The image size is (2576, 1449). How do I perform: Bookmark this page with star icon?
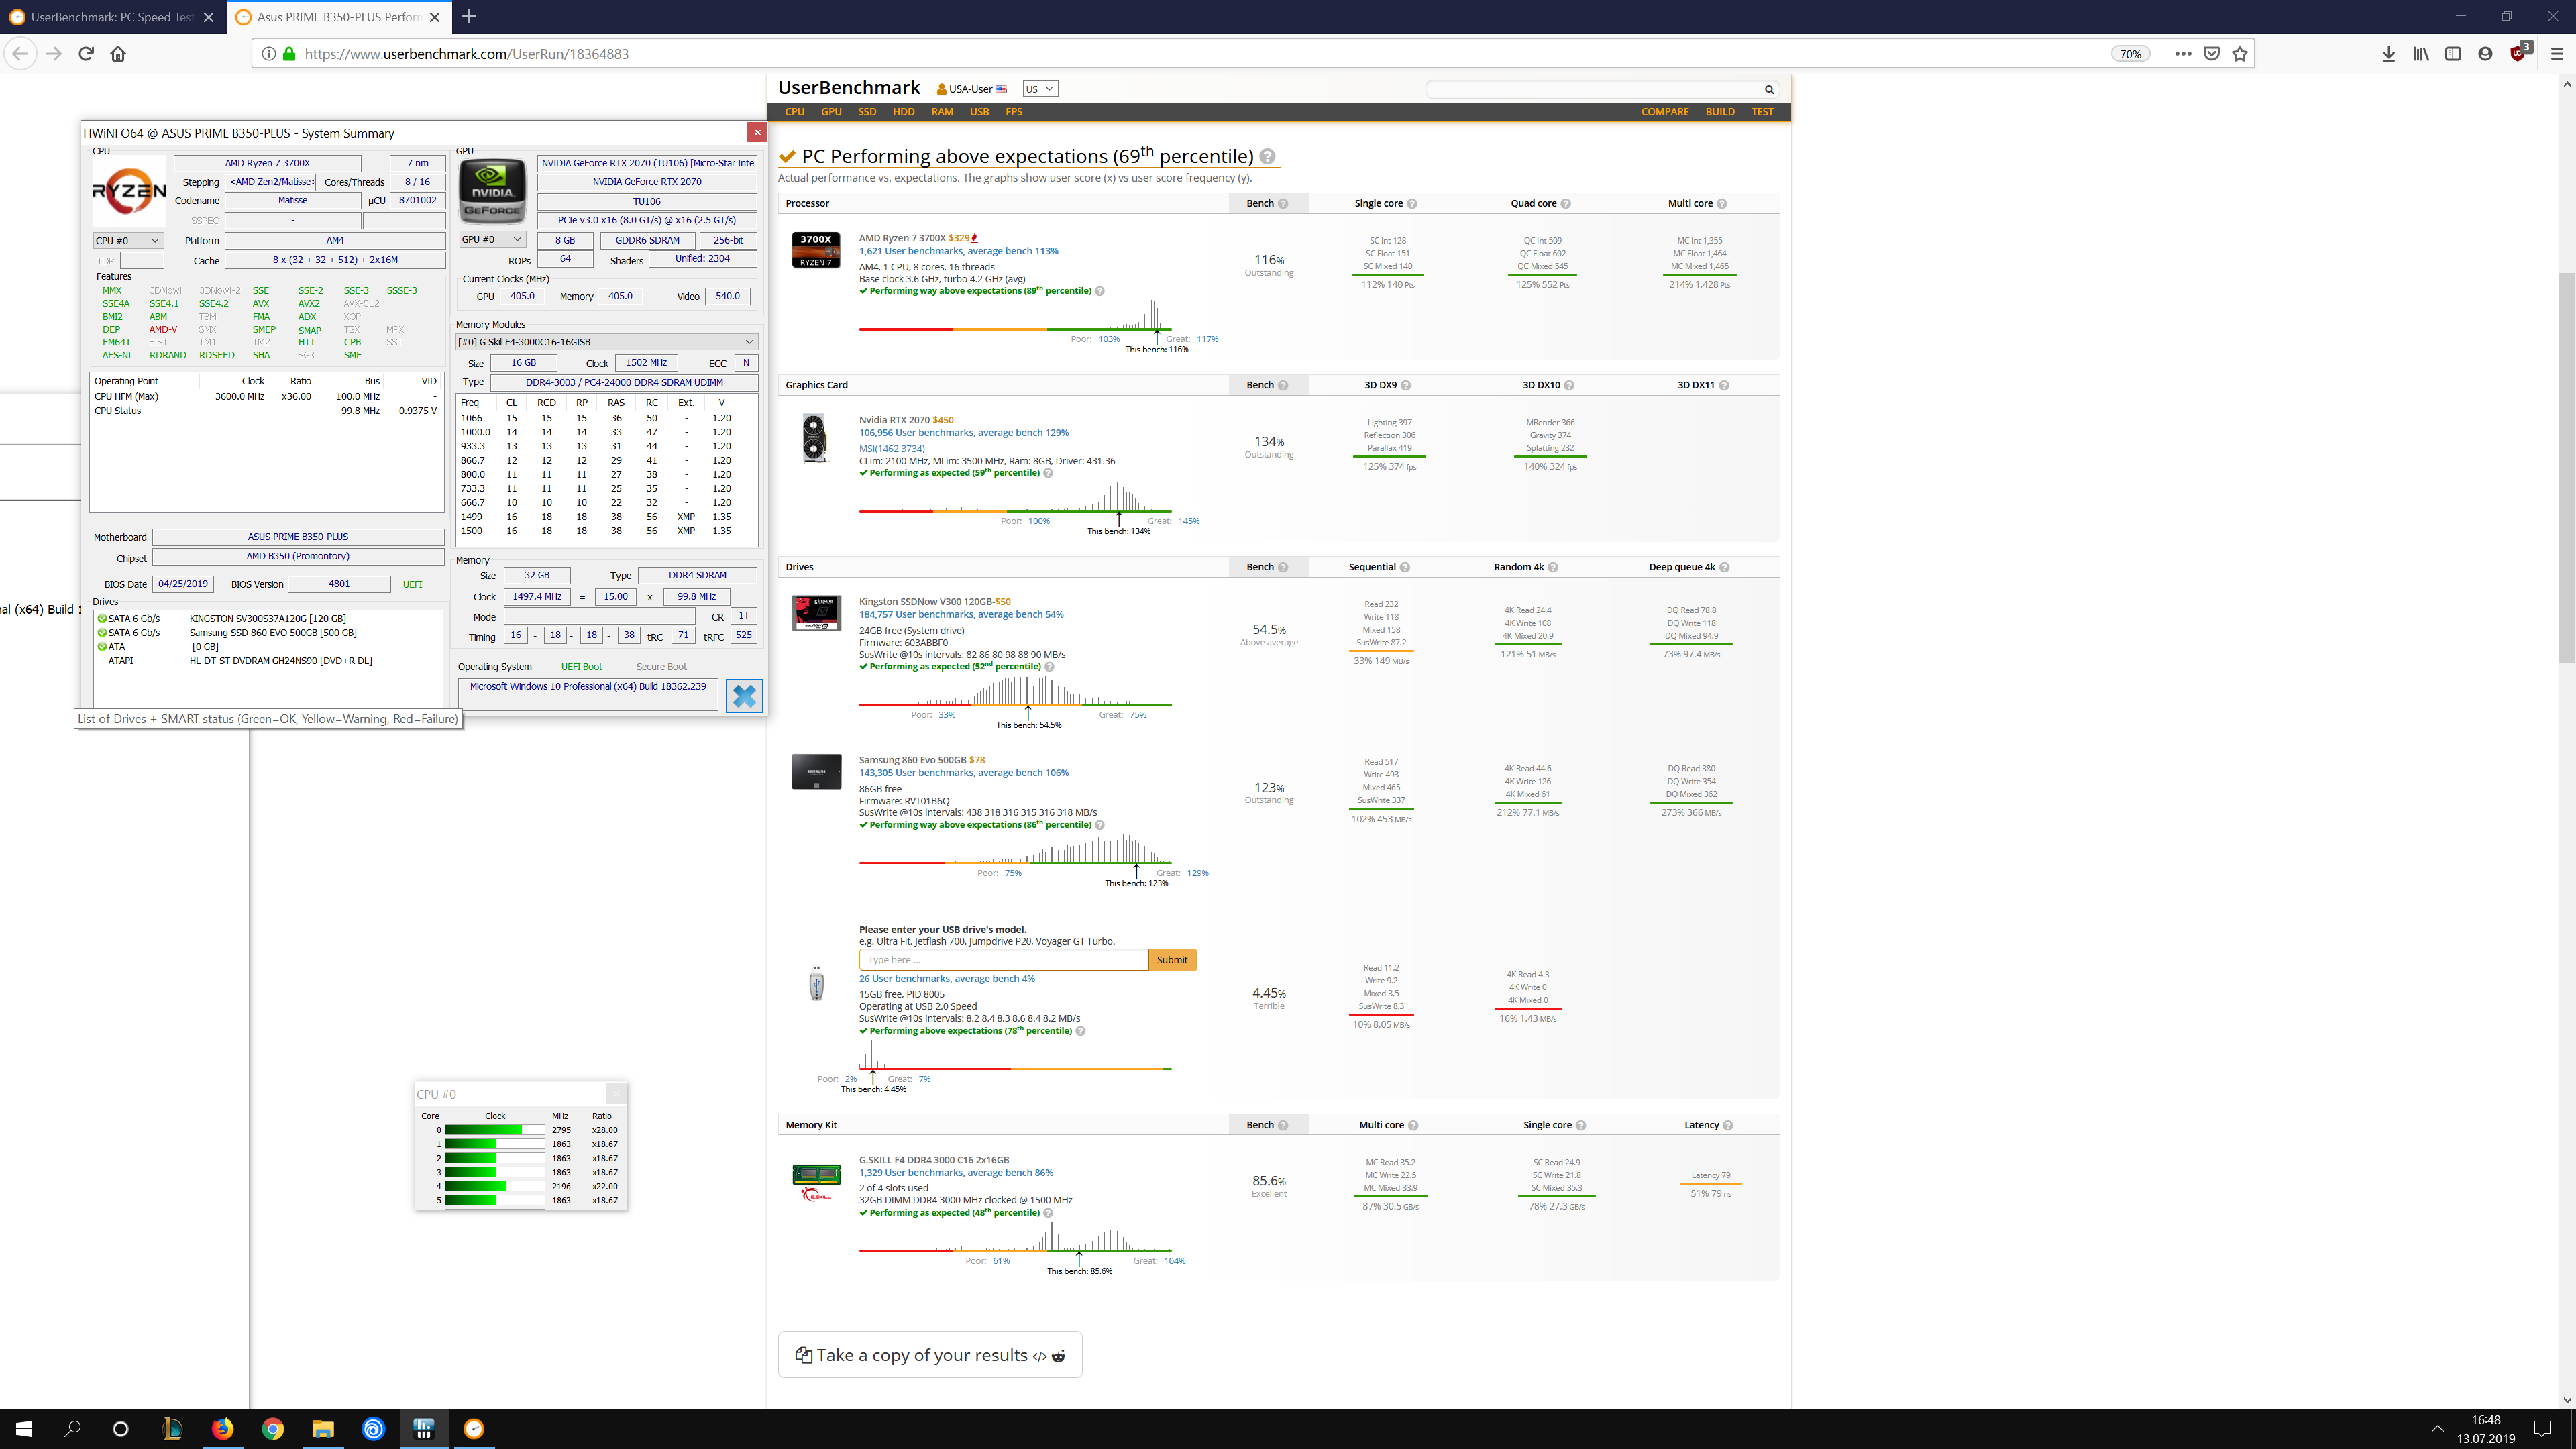tap(2240, 54)
